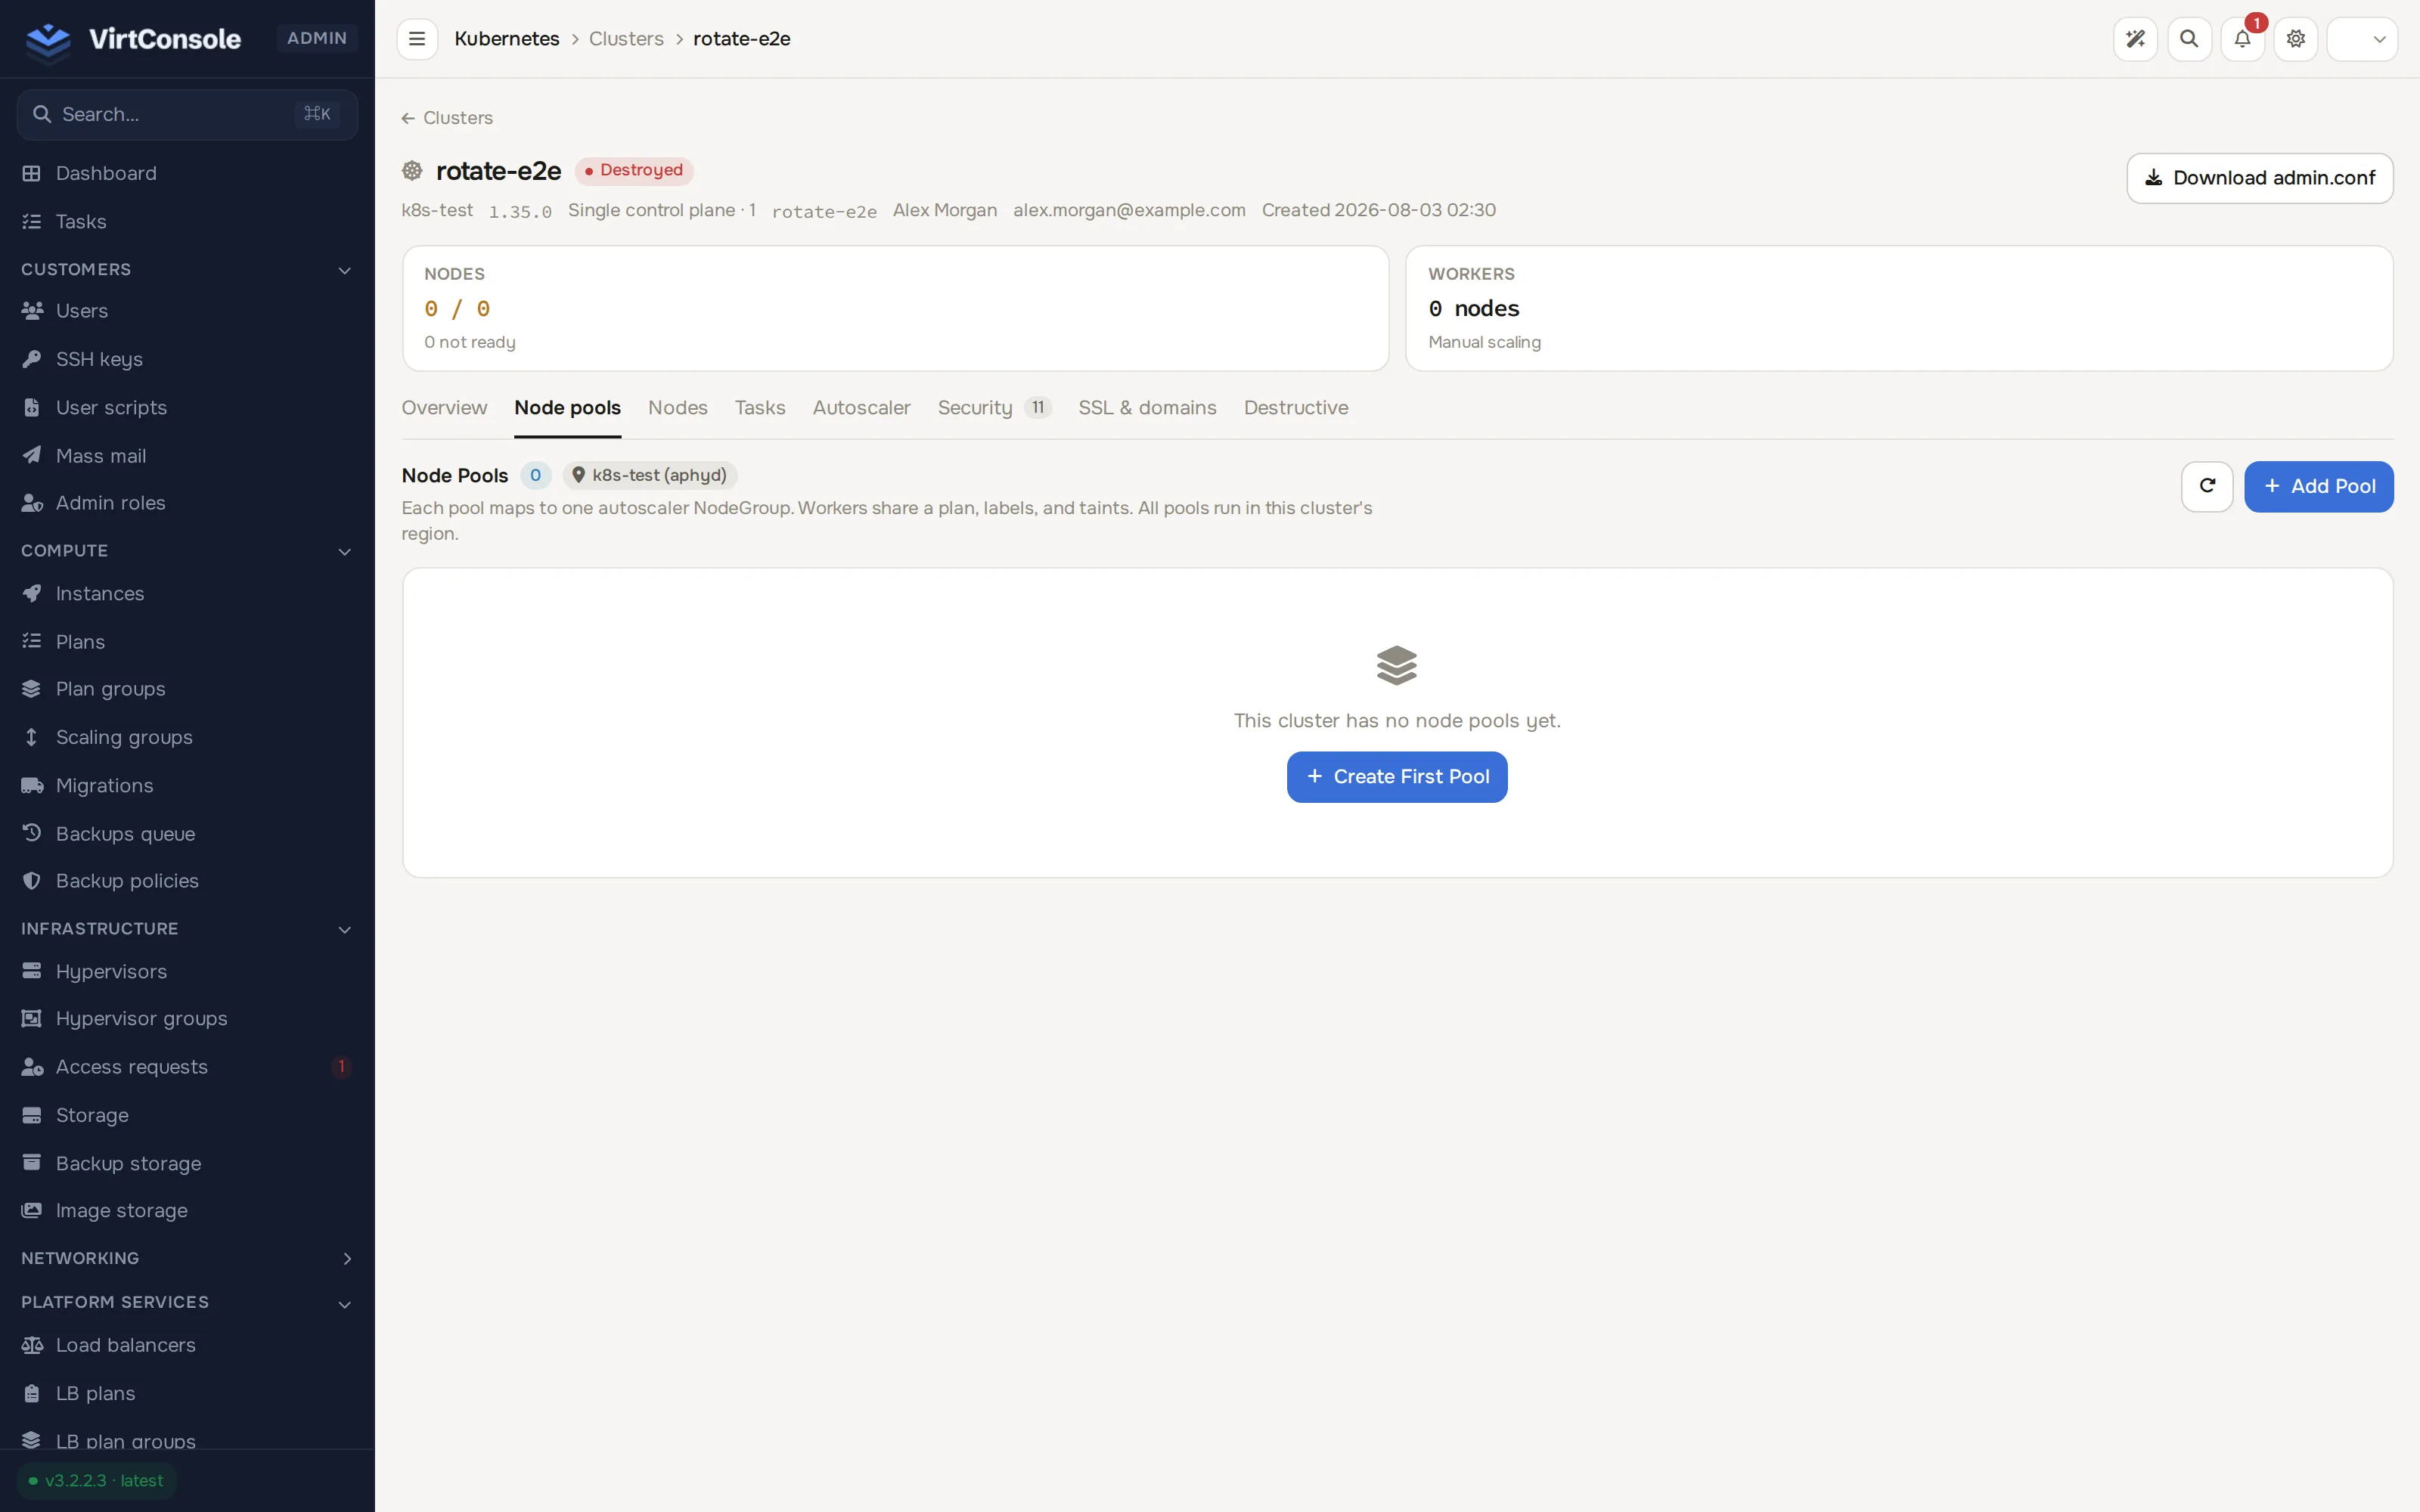Click the Create First Pool button
2420x1512 pixels.
(x=1397, y=777)
